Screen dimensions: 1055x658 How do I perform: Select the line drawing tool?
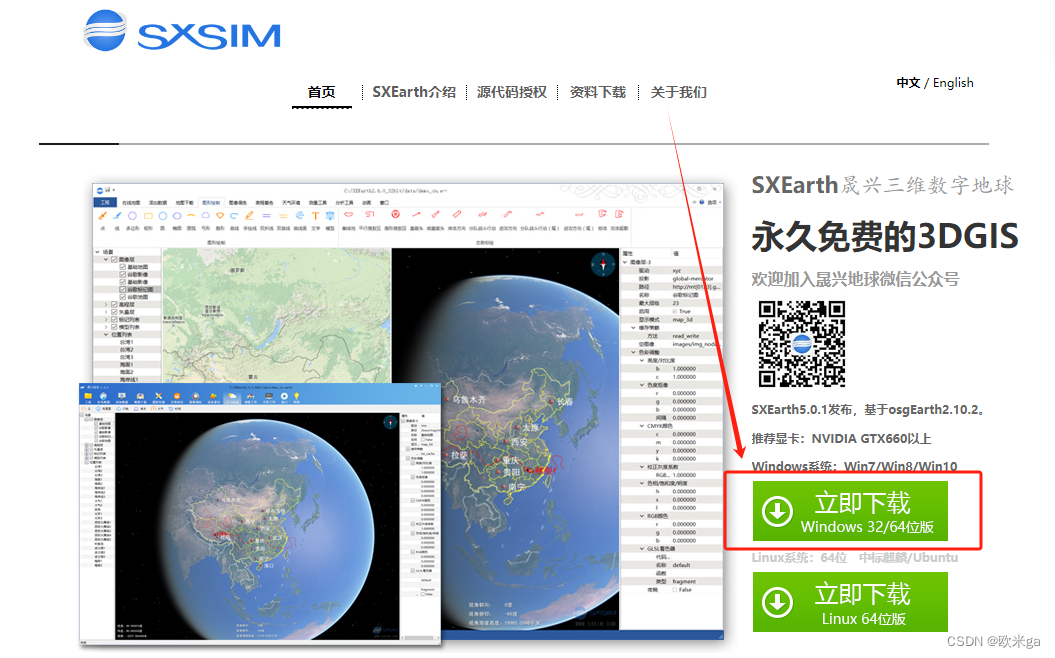pos(118,215)
